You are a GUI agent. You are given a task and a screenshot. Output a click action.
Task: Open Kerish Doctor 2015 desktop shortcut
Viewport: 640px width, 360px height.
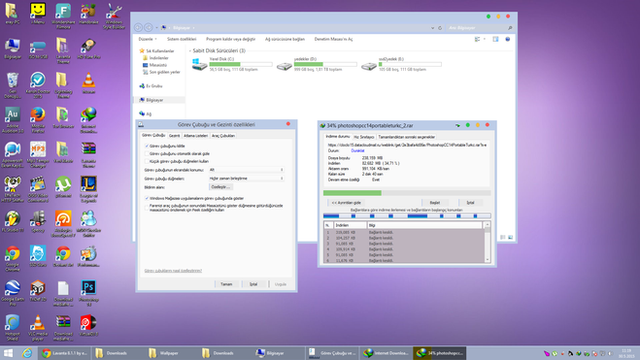click(x=38, y=85)
